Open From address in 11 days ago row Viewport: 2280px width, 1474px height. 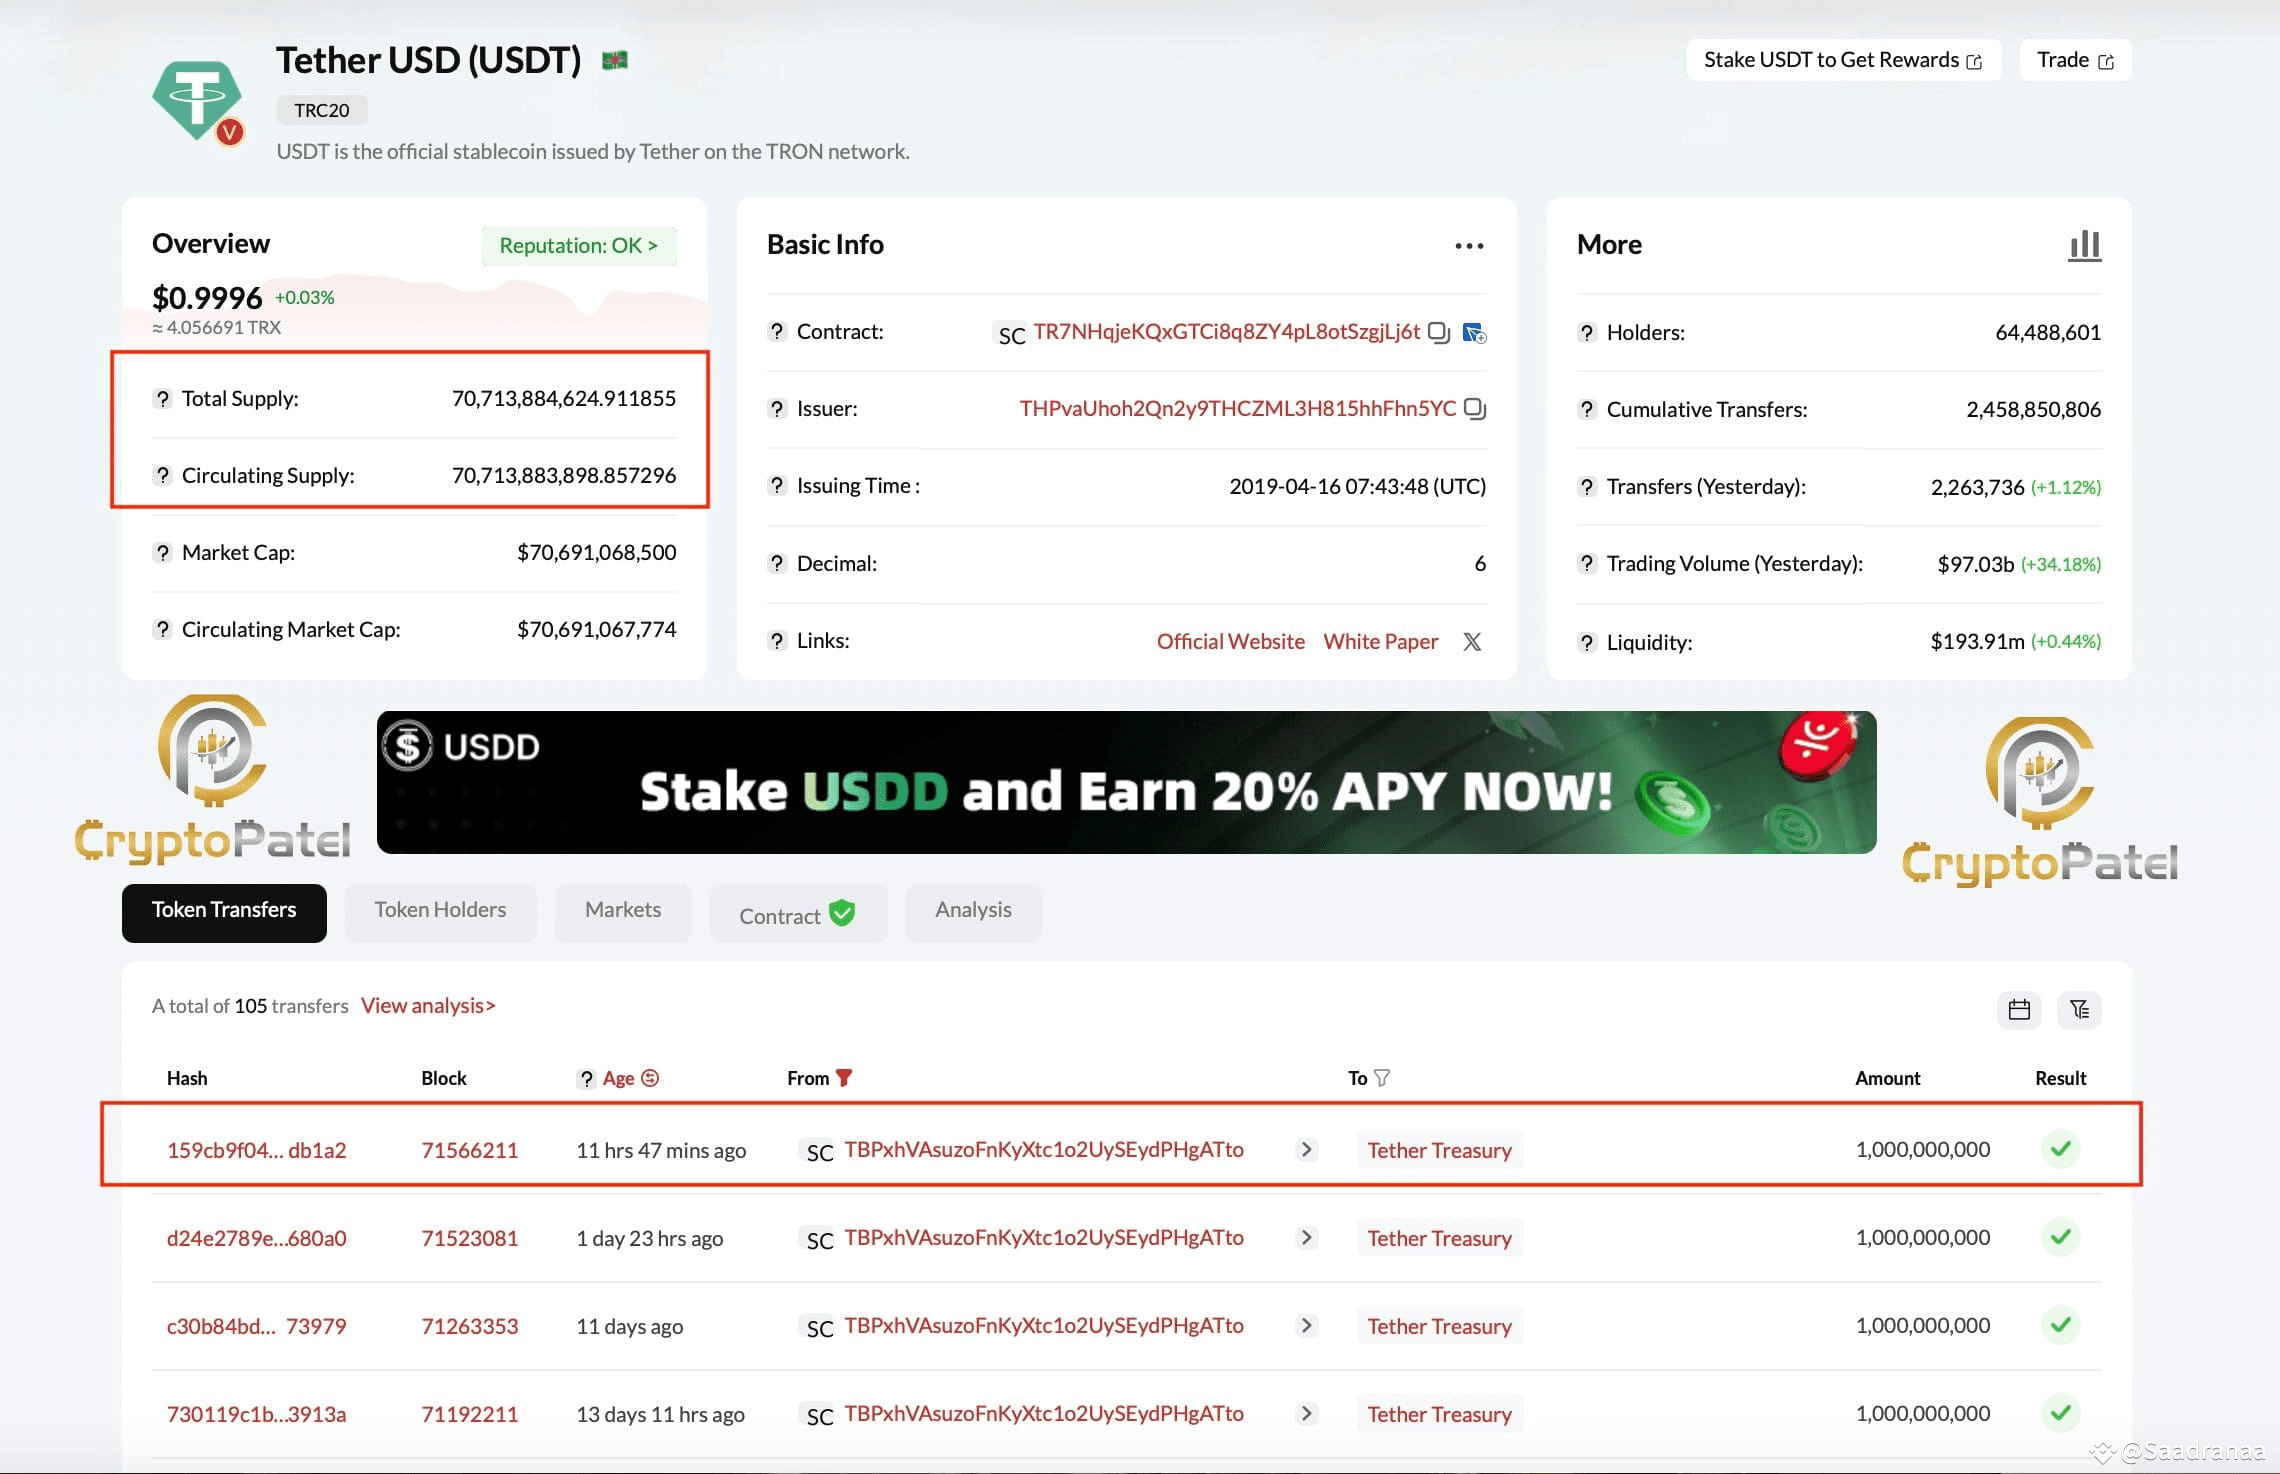click(1044, 1326)
